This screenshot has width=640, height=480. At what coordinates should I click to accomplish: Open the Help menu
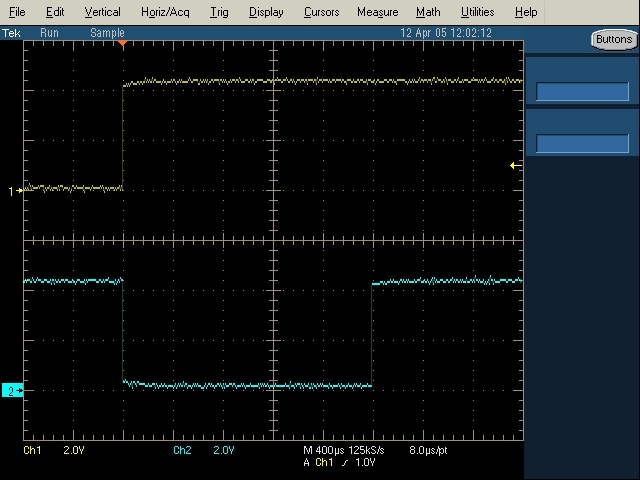526,12
